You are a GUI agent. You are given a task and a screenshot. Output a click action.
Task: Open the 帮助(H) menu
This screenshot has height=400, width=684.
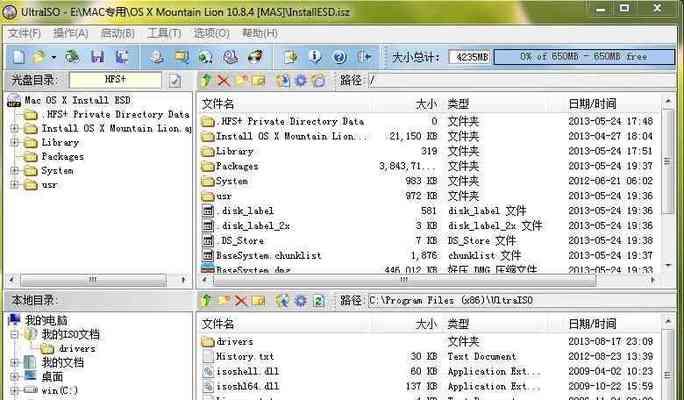tap(260, 33)
